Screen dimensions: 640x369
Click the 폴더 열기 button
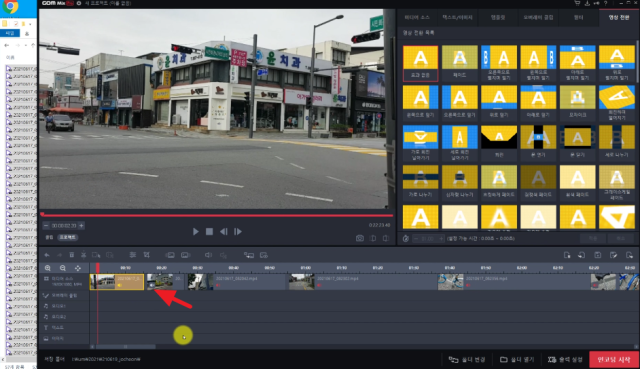point(517,360)
